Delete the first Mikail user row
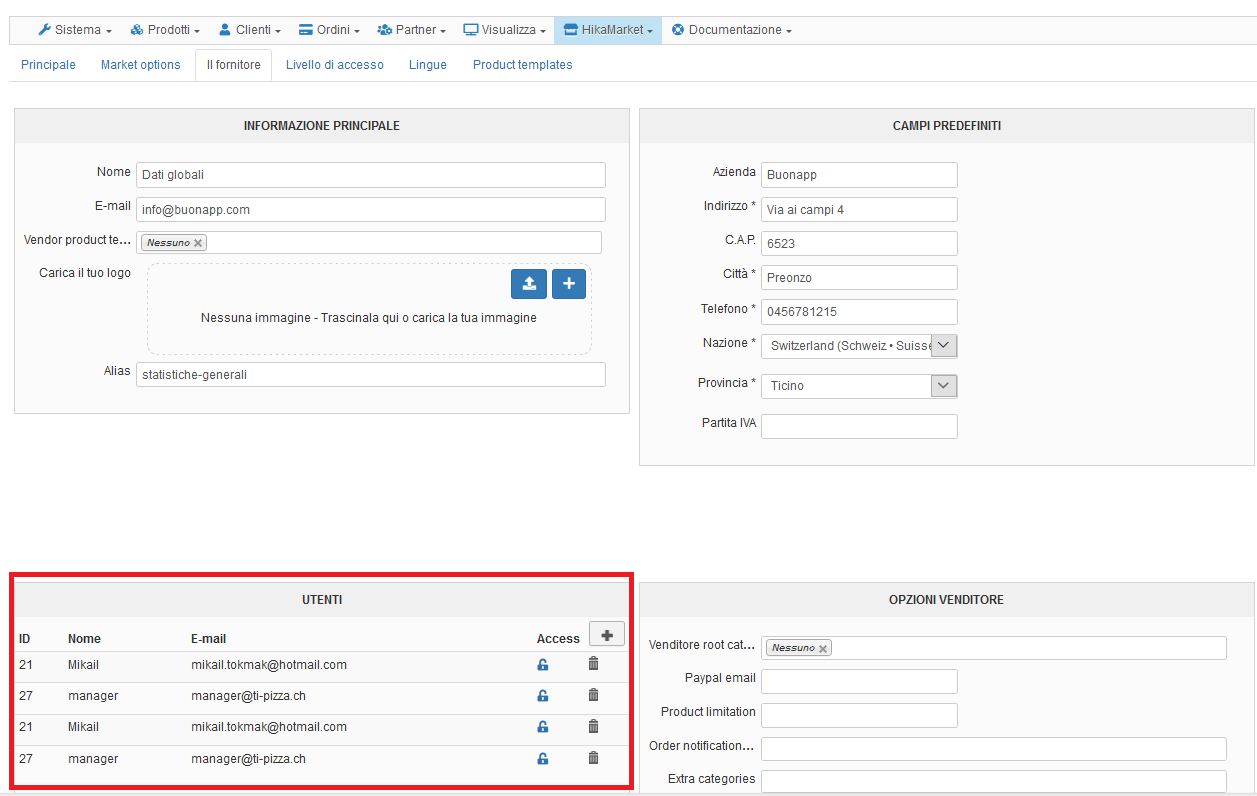This screenshot has width=1257, height=796. pos(593,664)
